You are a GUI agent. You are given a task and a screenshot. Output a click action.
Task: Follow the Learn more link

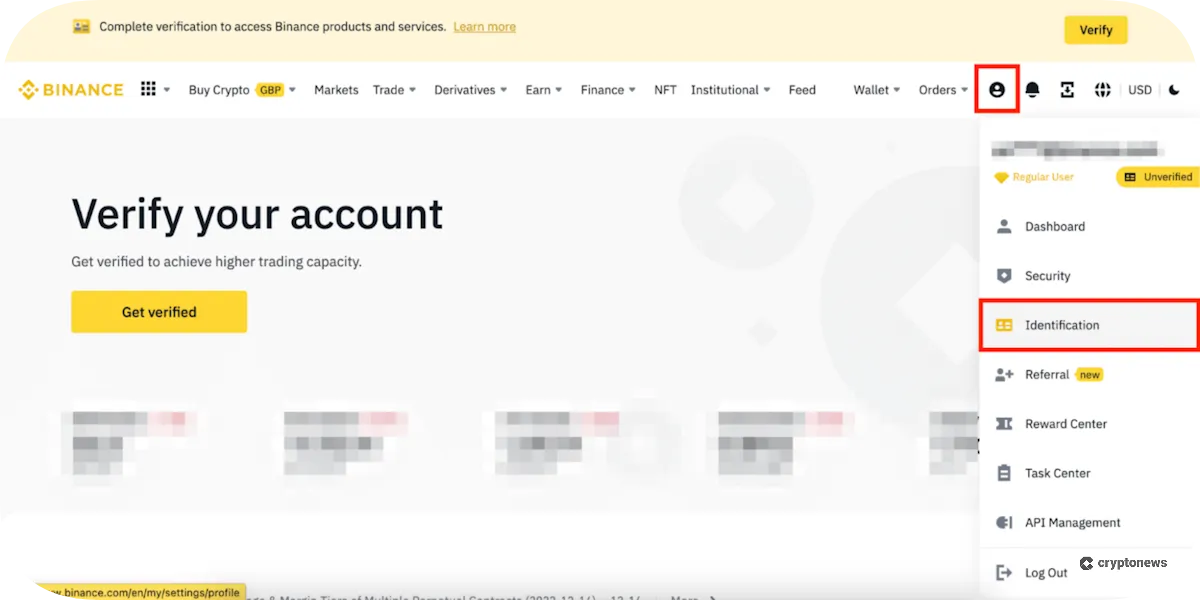(484, 27)
